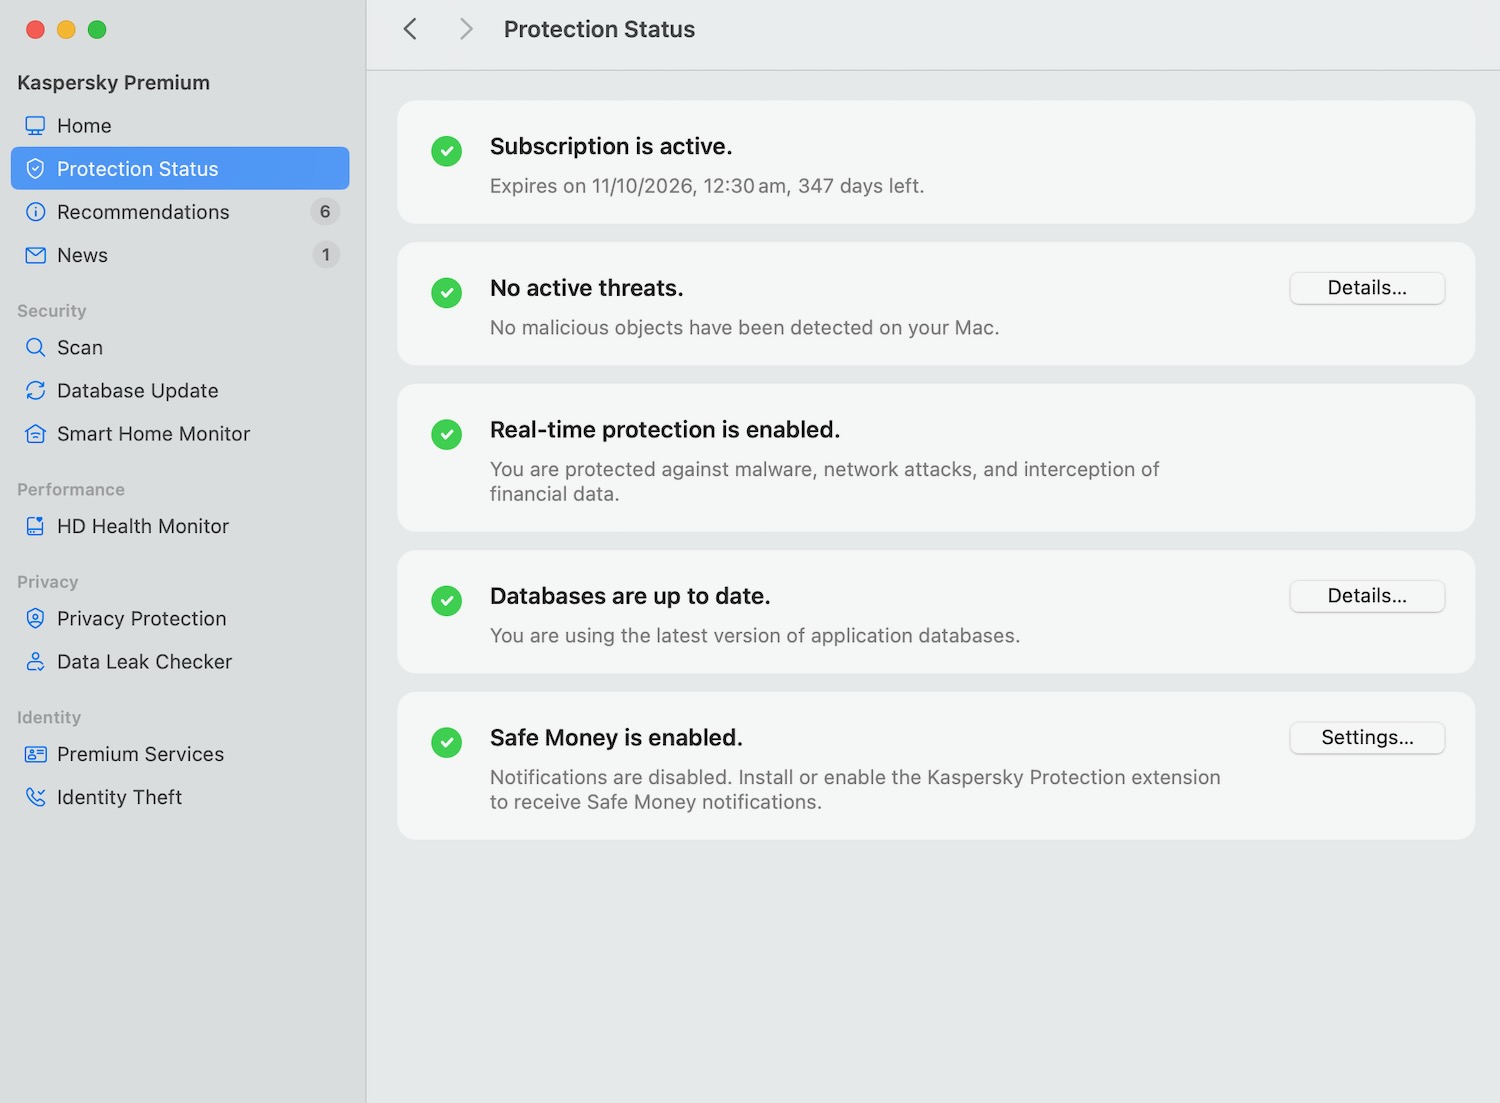Image resolution: width=1500 pixels, height=1103 pixels.
Task: Click the Premium Services card icon
Action: (x=35, y=754)
